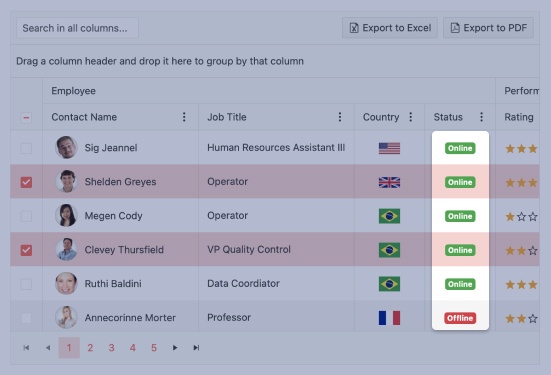Toggle the select-all header checkbox
551x375 pixels.
click(x=26, y=117)
